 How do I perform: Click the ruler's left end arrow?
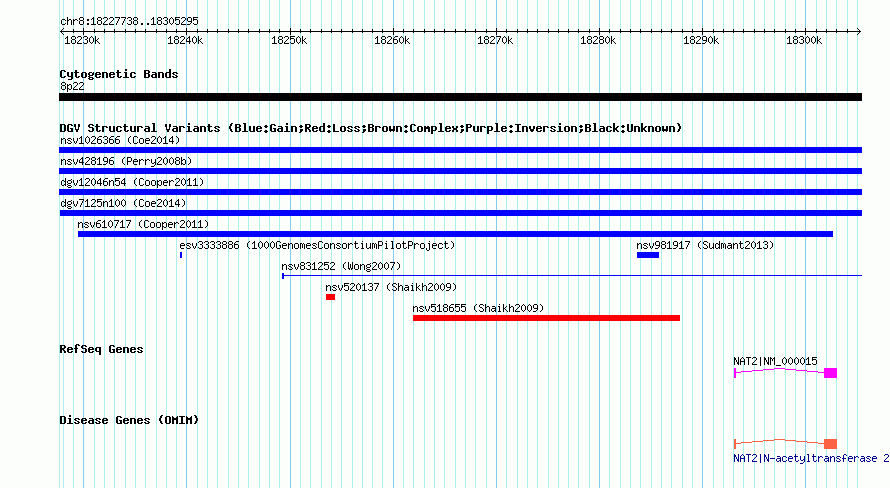click(x=62, y=31)
